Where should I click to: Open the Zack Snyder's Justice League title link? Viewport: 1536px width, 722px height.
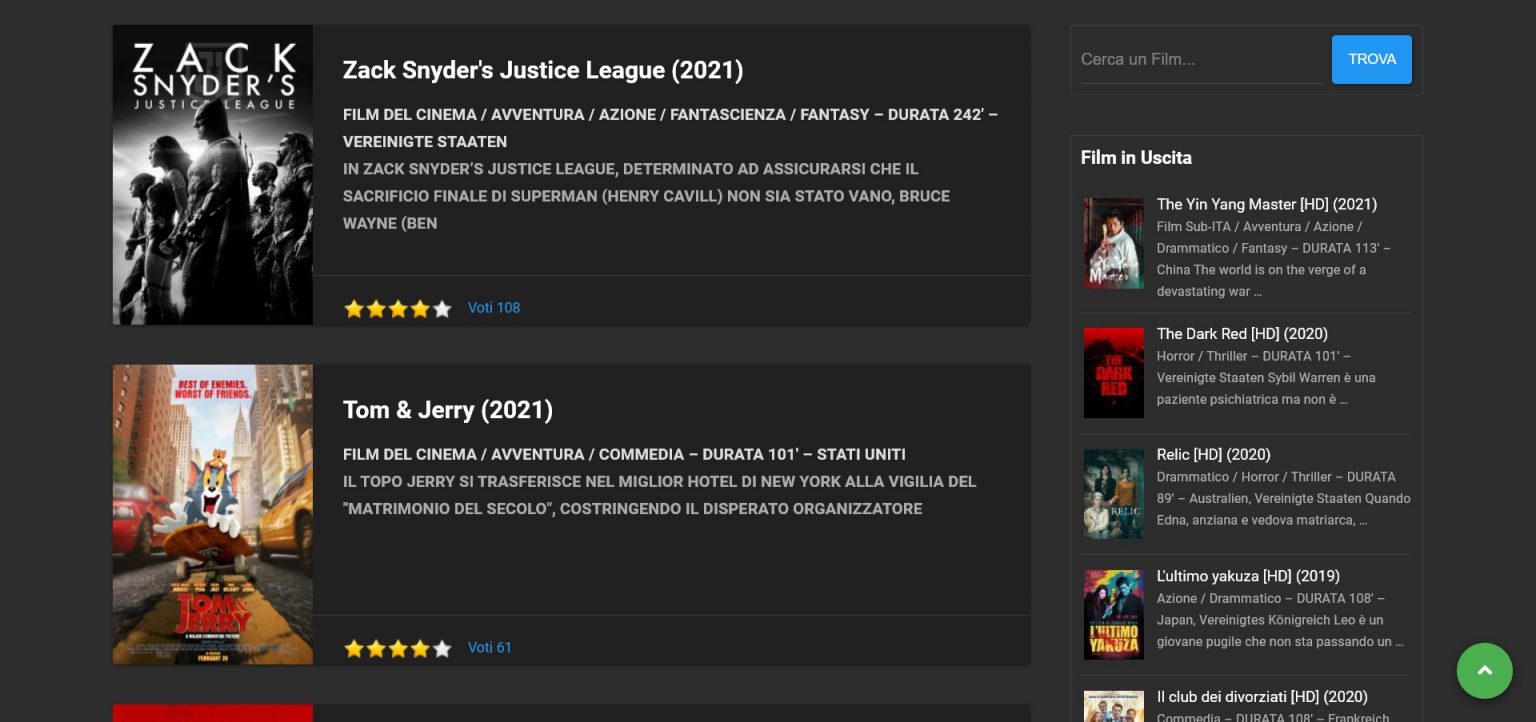click(x=543, y=70)
